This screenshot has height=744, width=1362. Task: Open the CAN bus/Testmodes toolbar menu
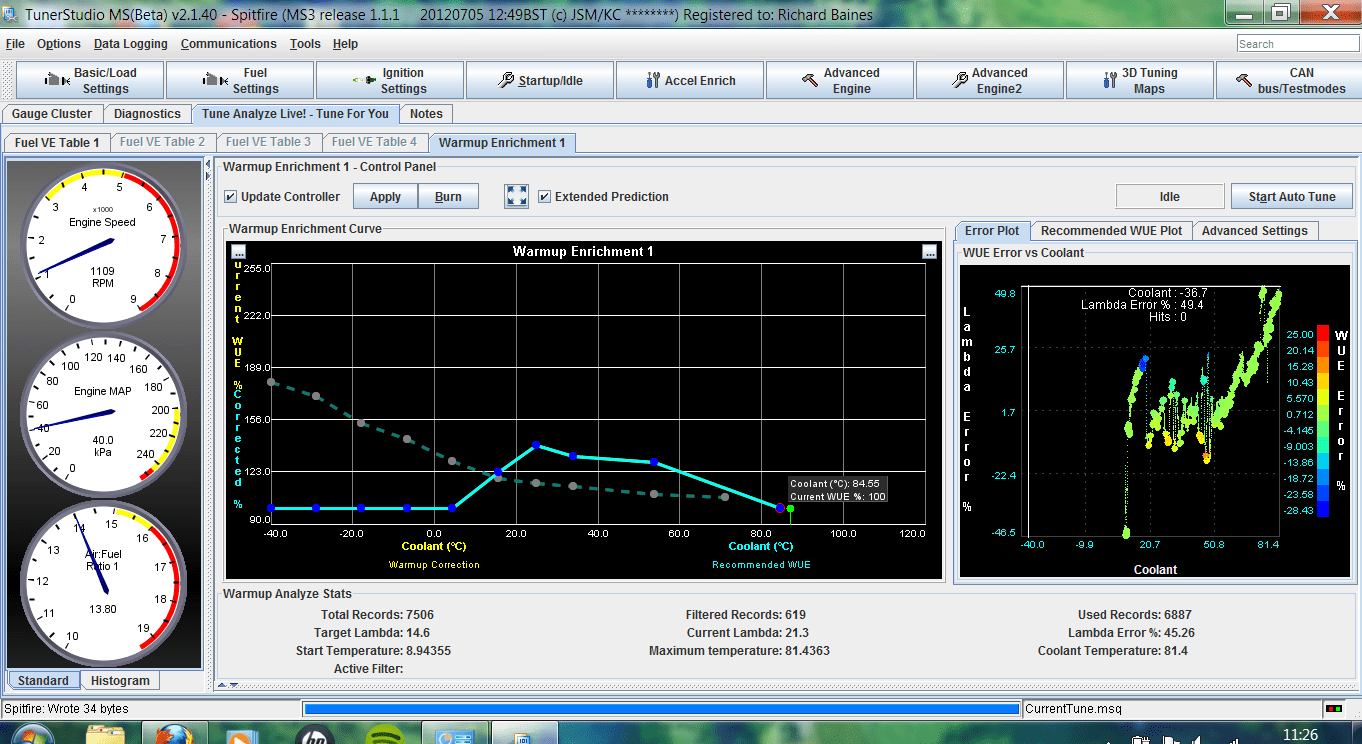click(1289, 81)
